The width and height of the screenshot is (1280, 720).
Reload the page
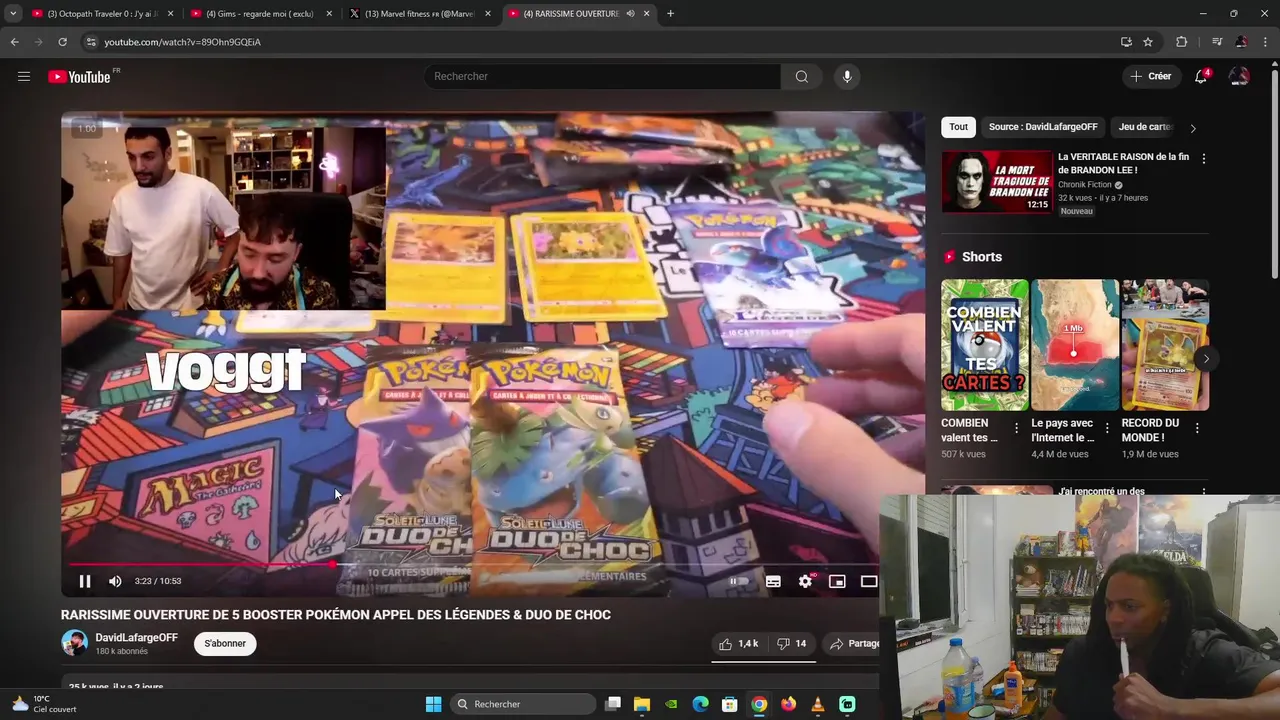click(x=62, y=42)
